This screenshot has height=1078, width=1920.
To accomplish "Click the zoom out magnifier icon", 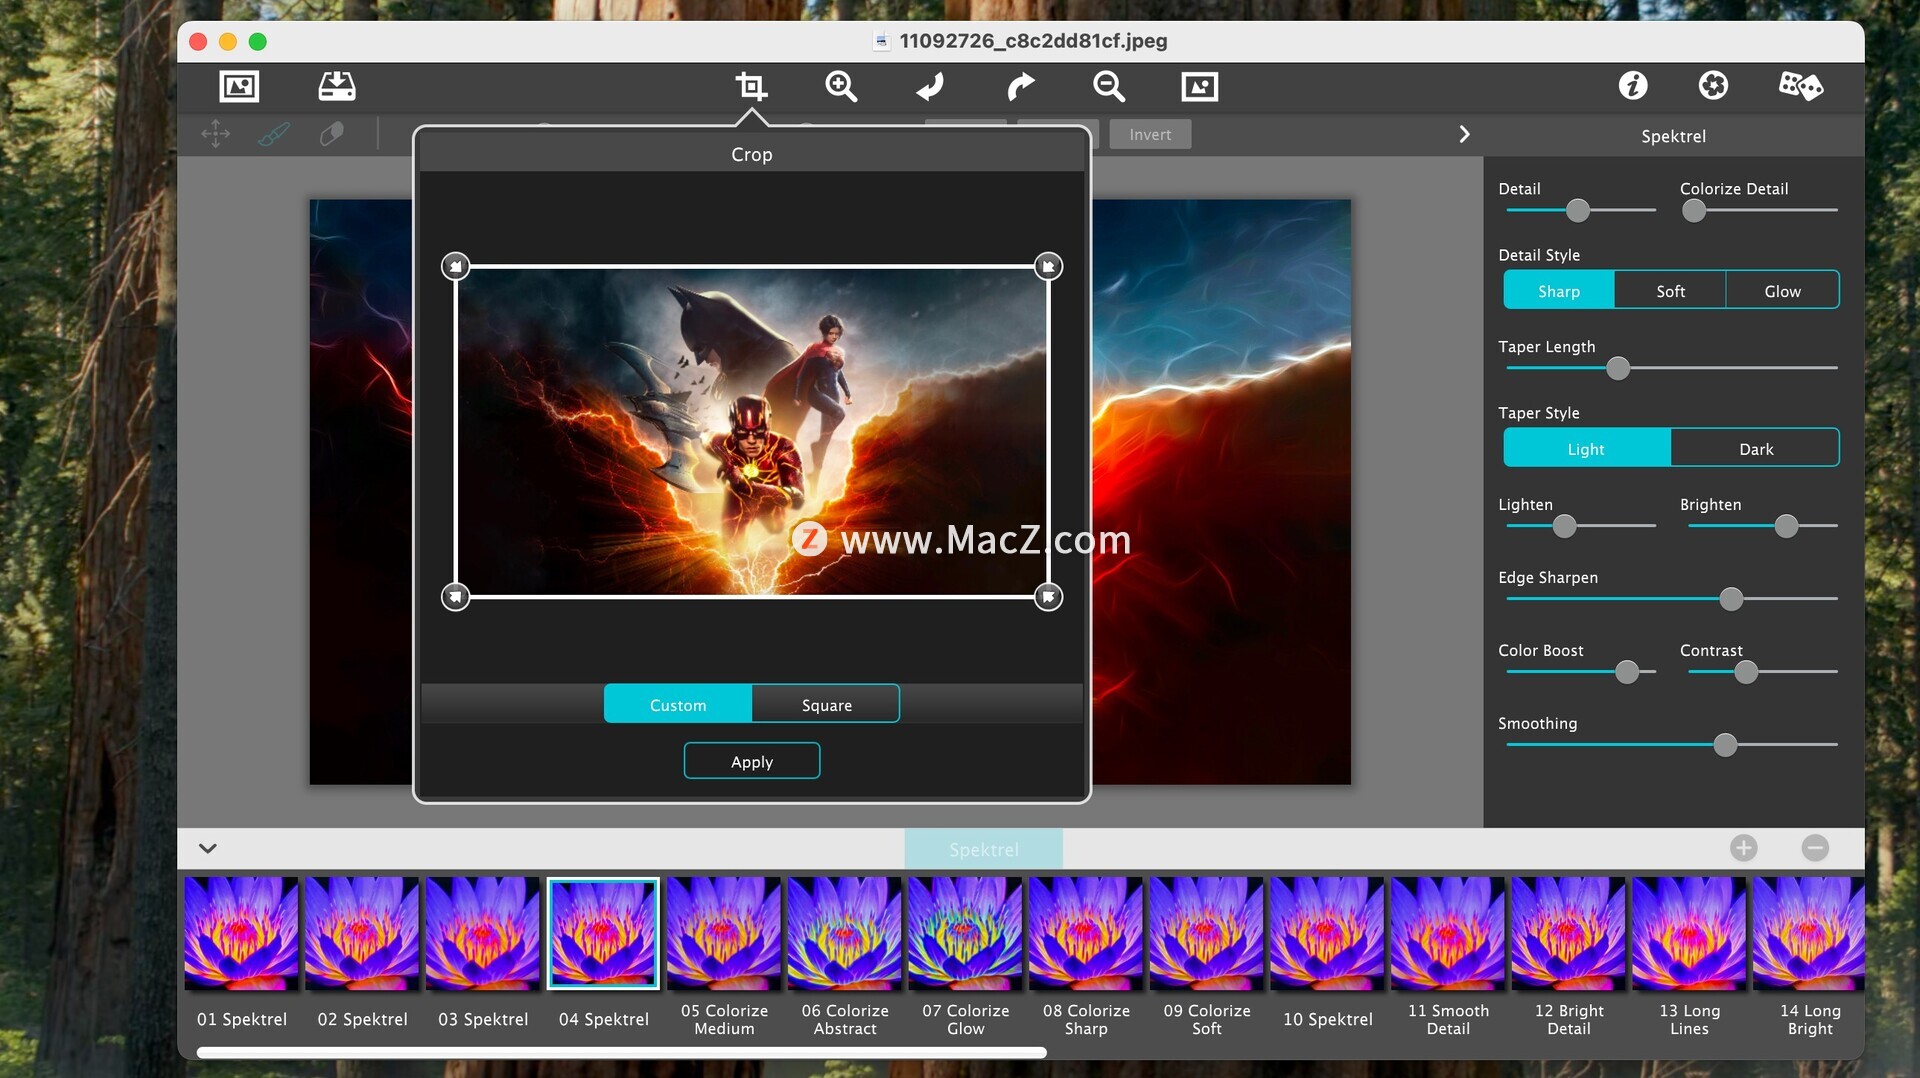I will [1109, 86].
